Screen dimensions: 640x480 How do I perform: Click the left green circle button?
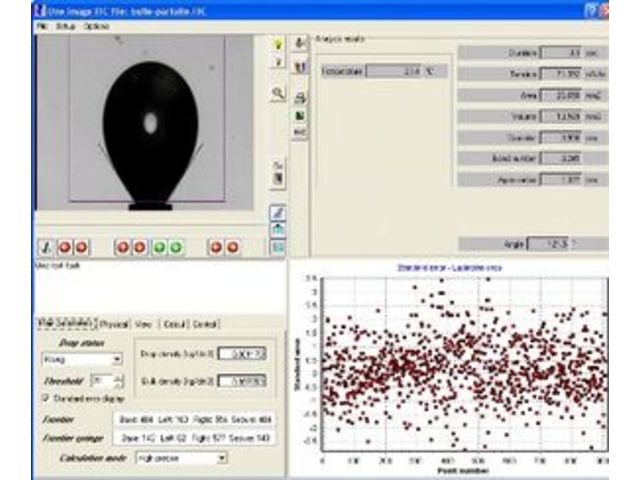pos(160,247)
